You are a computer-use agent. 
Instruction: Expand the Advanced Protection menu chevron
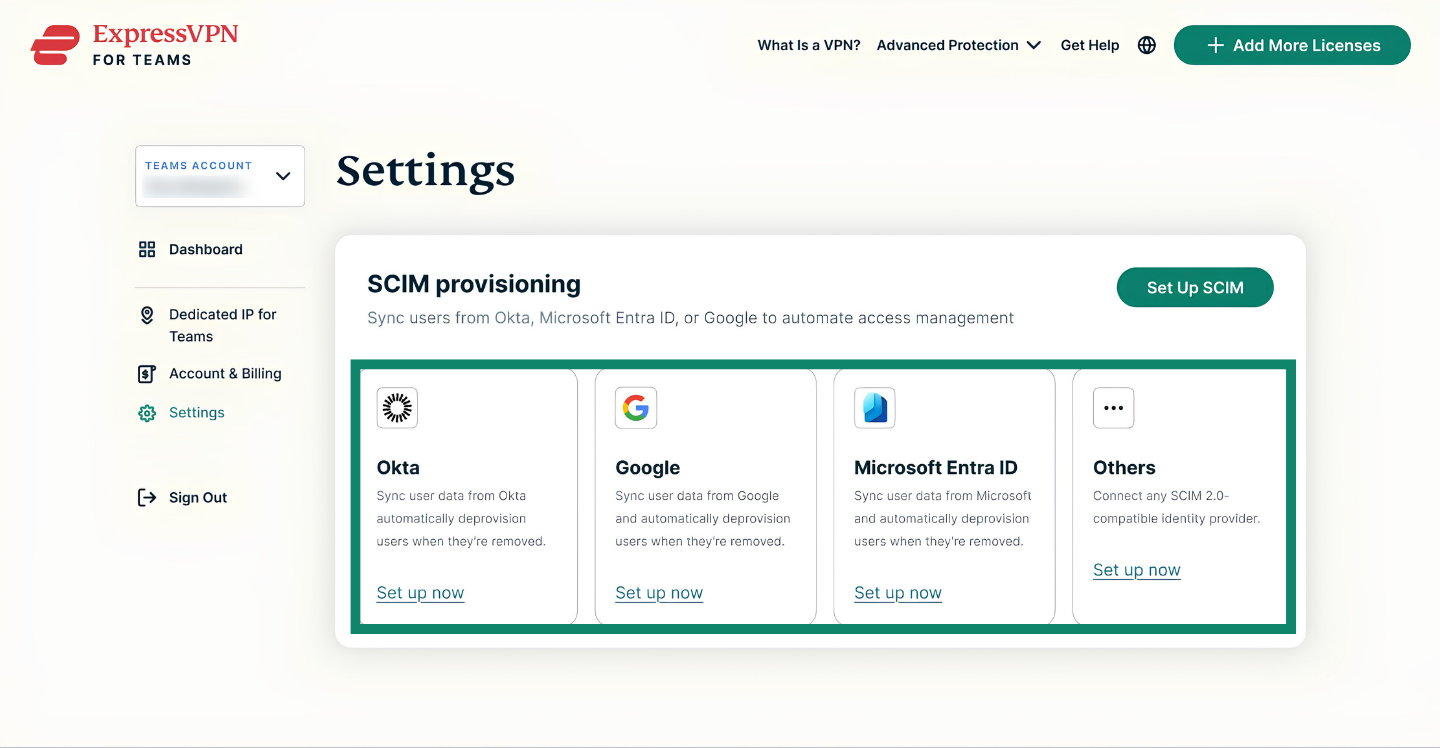(x=1034, y=45)
